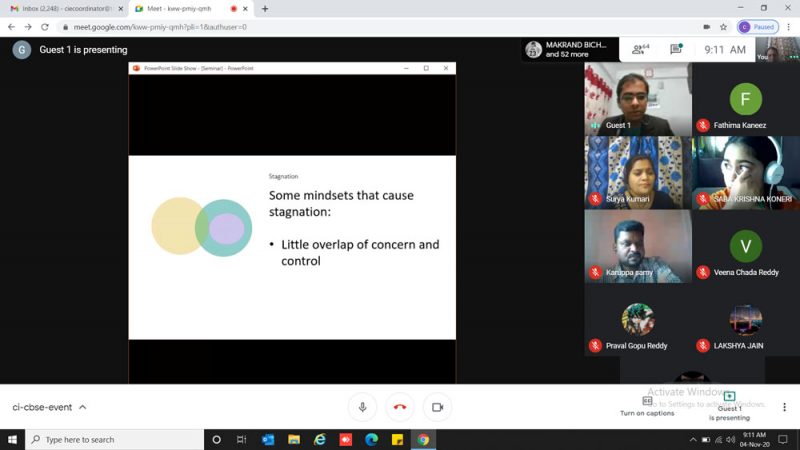Open Outlook from the taskbar

pyautogui.click(x=268, y=439)
